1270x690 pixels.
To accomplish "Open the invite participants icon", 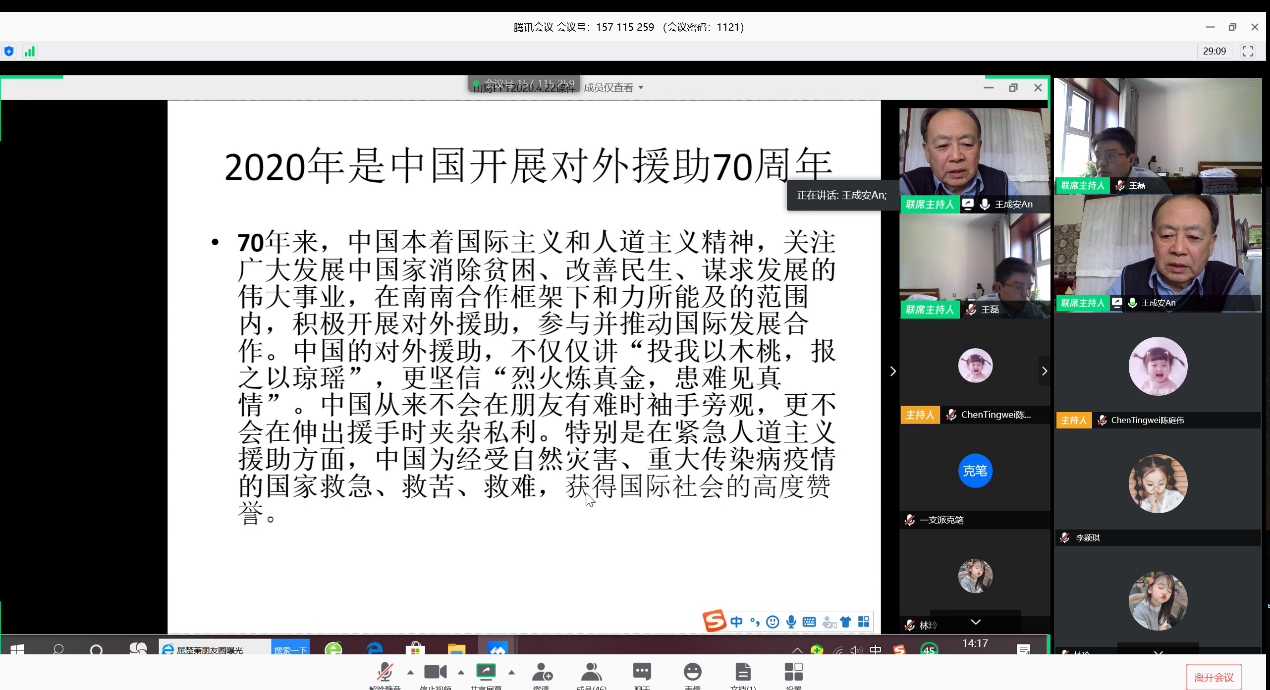I will (541, 672).
